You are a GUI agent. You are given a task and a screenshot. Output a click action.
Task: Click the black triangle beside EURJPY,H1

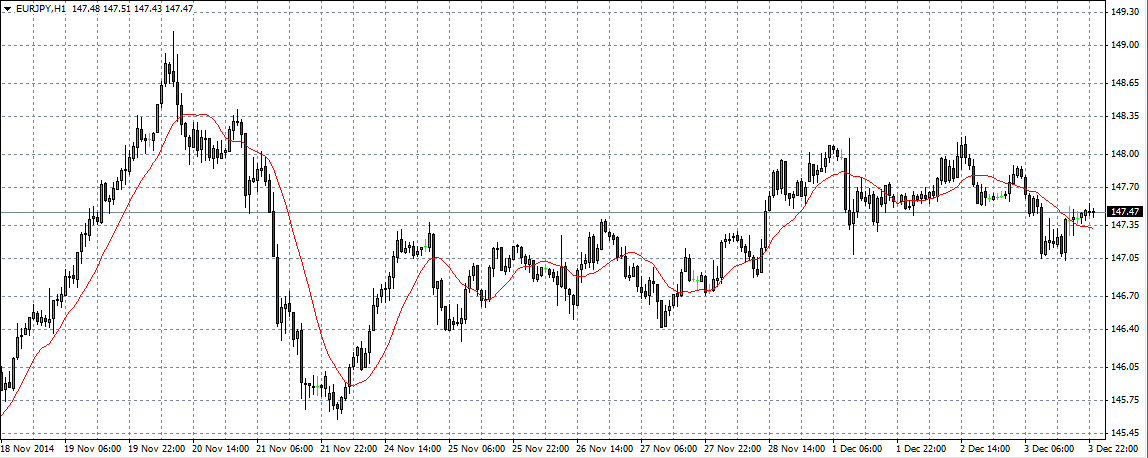(7, 7)
